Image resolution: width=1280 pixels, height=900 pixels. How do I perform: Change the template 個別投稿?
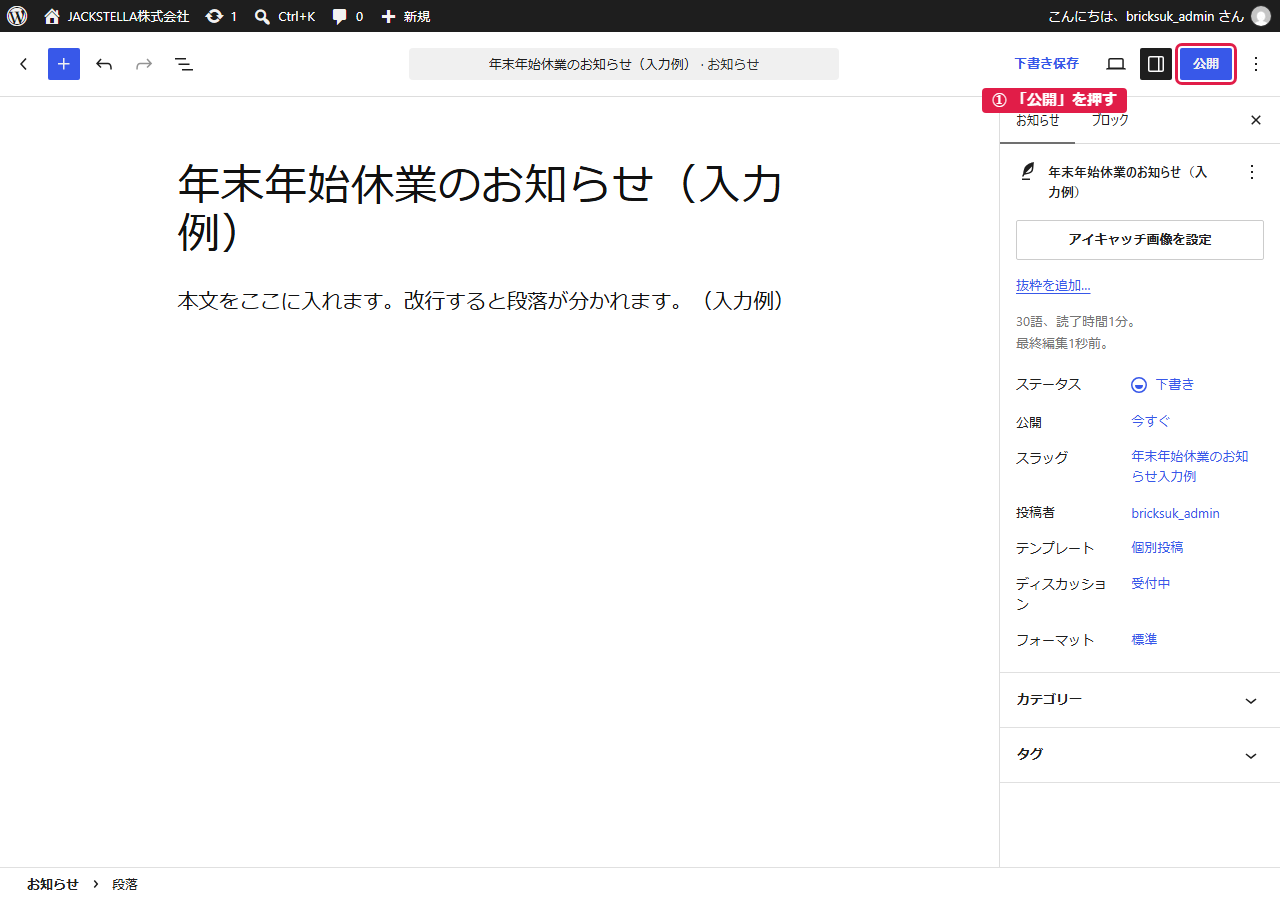tap(1158, 548)
